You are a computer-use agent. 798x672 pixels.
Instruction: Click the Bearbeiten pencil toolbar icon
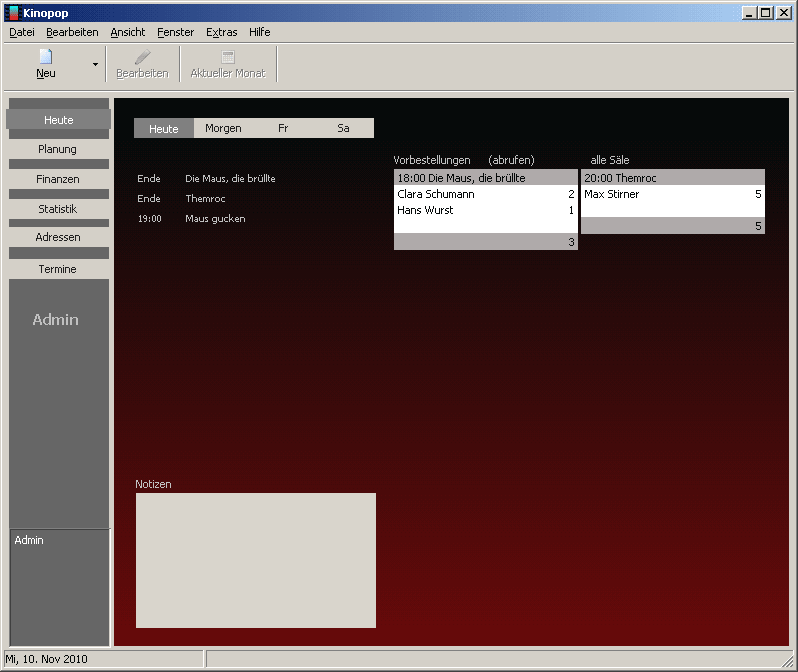142,57
